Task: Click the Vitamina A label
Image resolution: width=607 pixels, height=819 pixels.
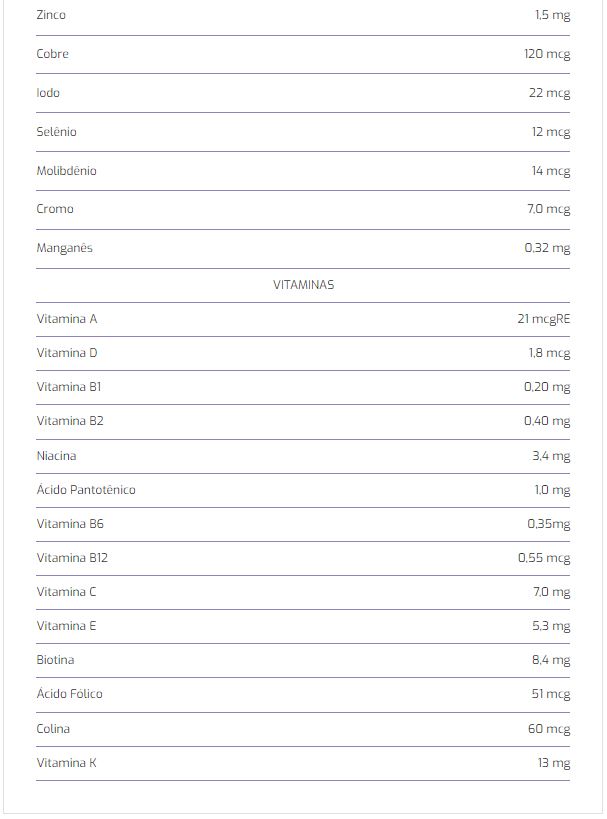Action: (x=67, y=319)
